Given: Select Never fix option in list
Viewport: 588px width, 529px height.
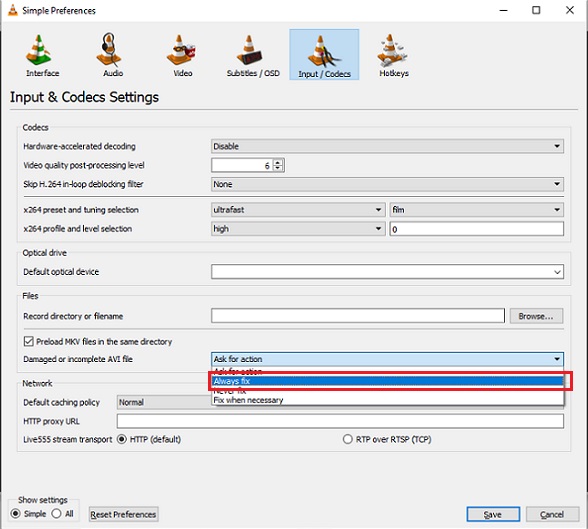Looking at the screenshot, I should pos(387,391).
